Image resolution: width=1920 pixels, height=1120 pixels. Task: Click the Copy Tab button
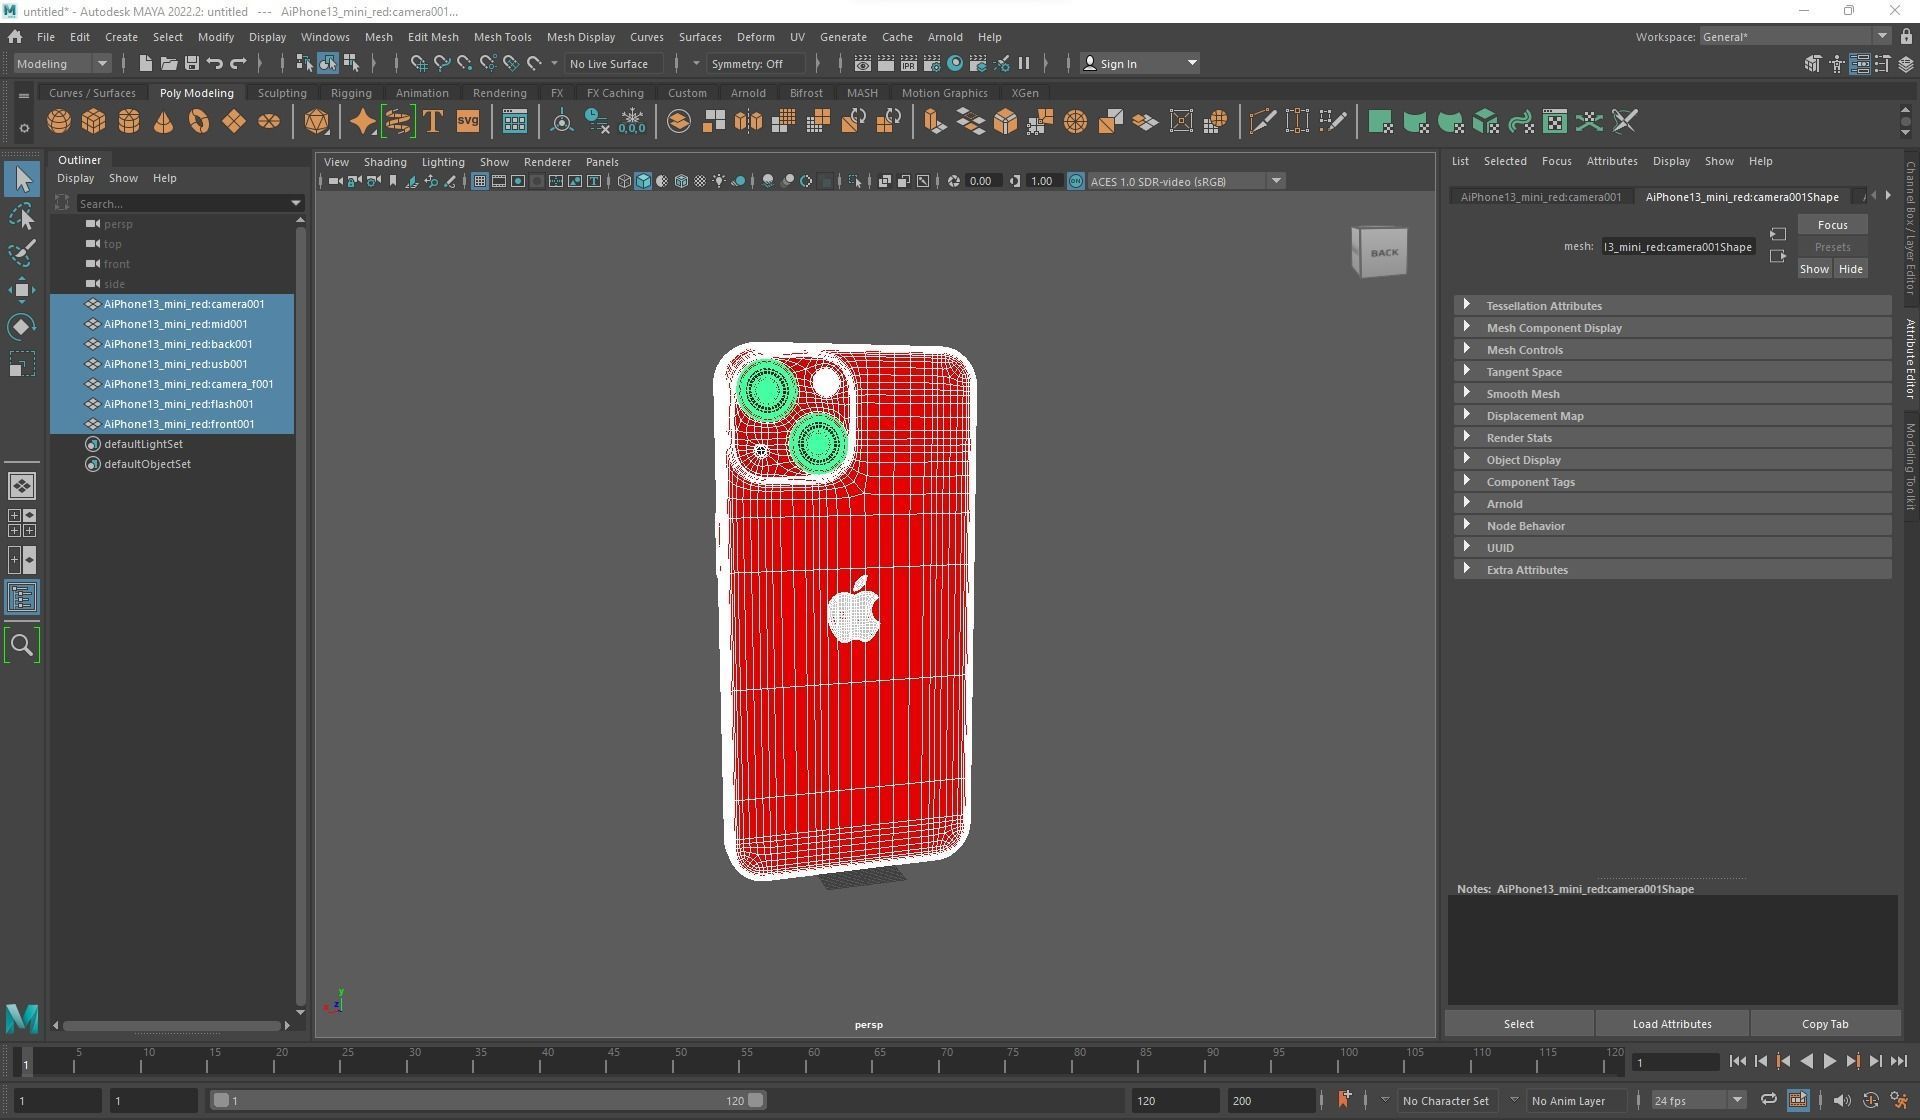coord(1825,1024)
